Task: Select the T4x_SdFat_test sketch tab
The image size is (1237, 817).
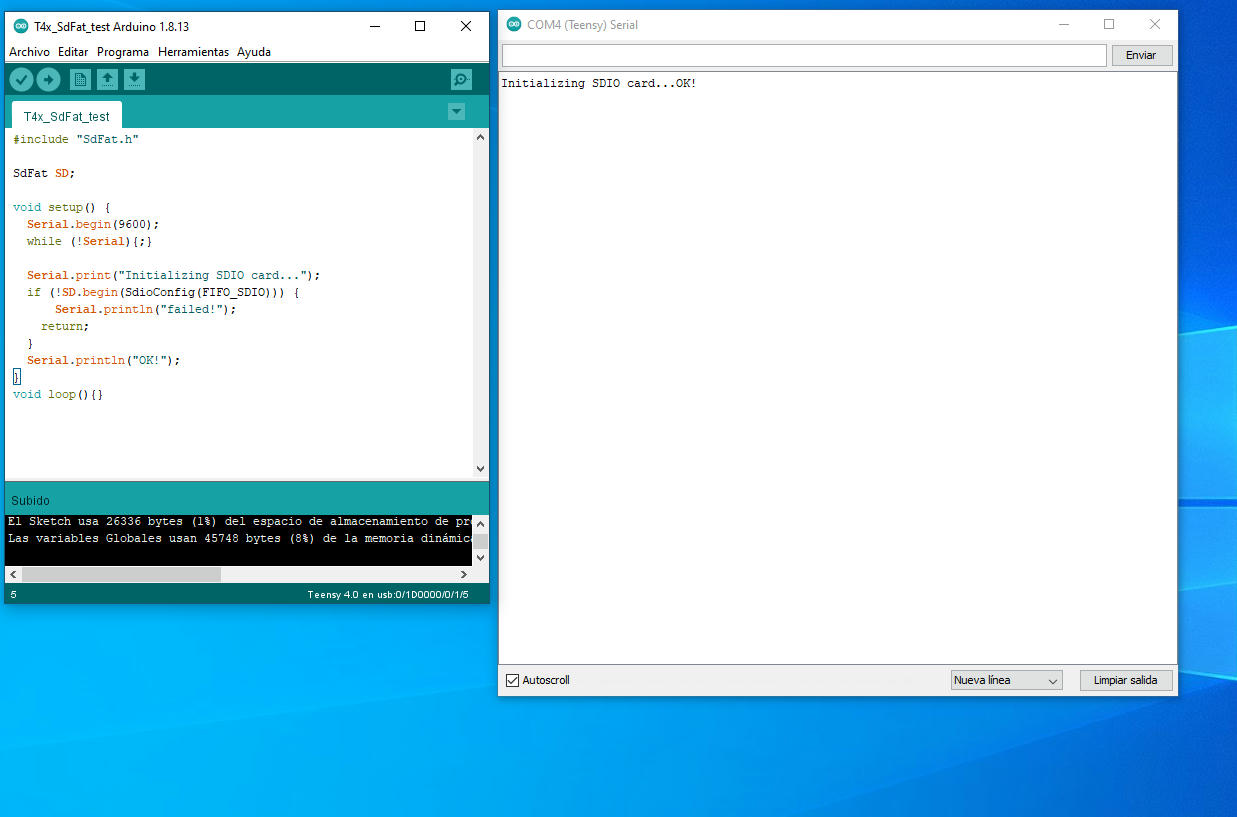Action: pos(67,116)
